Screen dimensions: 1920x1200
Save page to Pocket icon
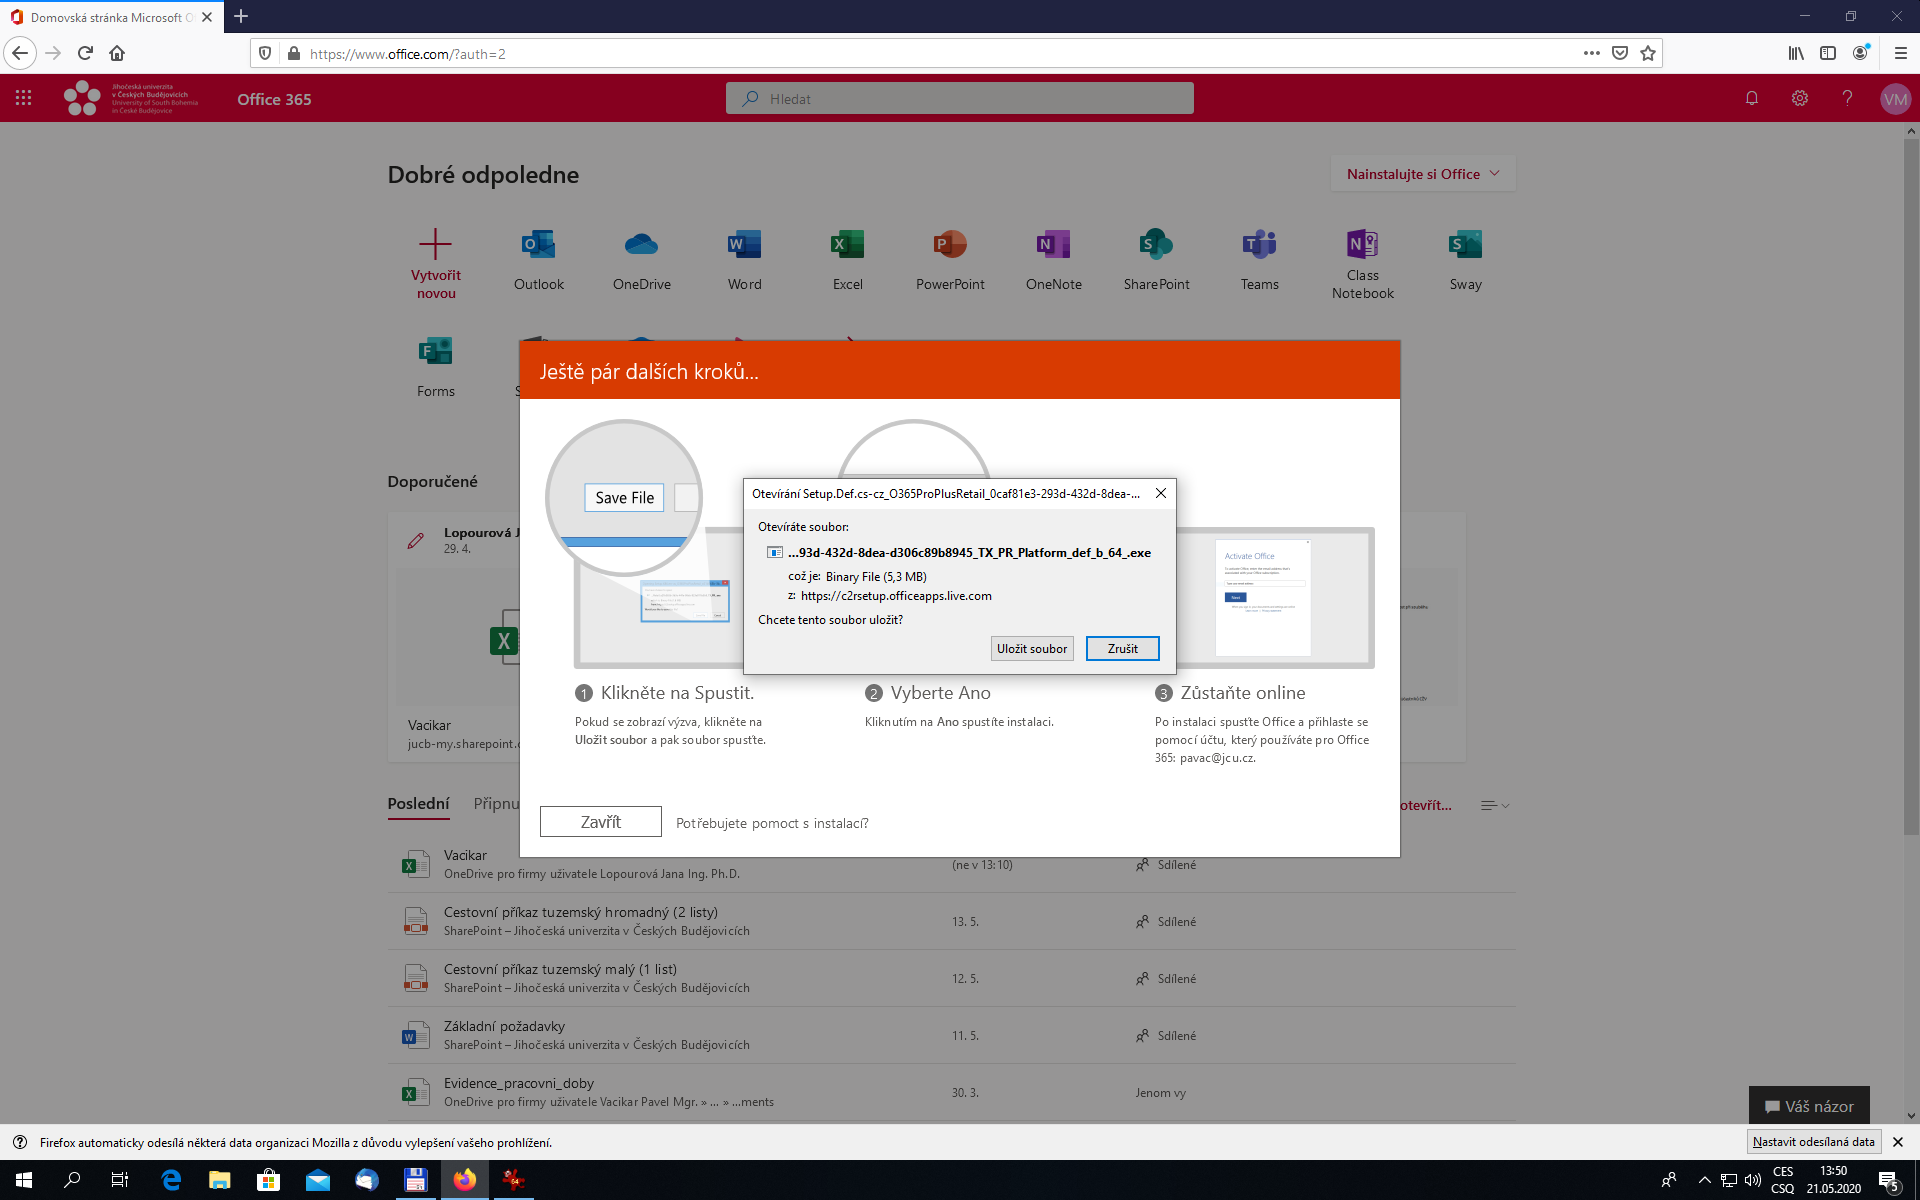coord(1620,53)
